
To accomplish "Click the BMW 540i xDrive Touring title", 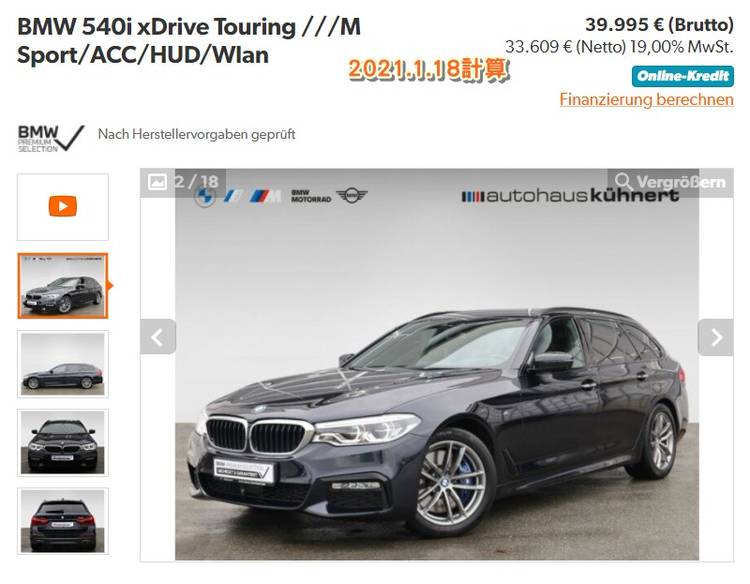I will 189,41.
